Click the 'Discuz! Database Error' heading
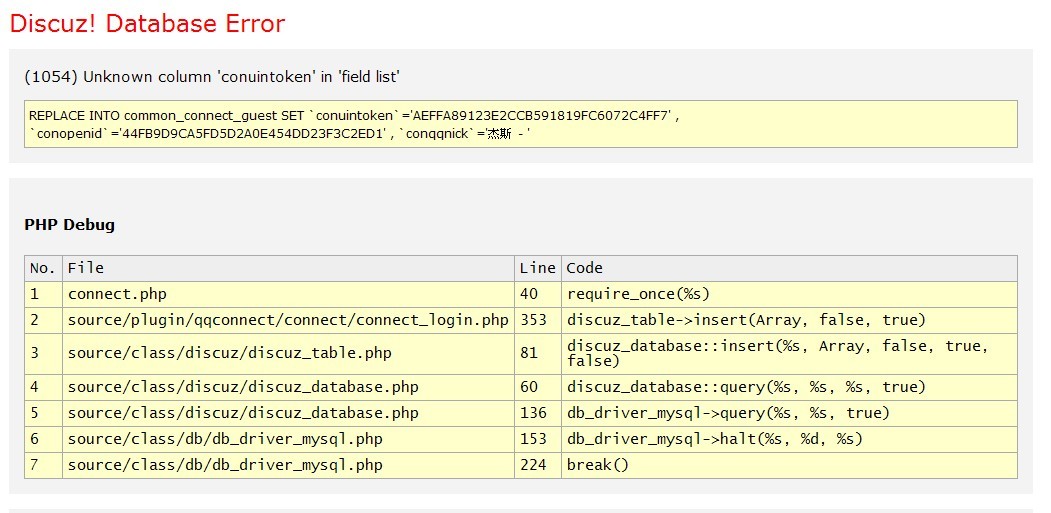This screenshot has width=1051, height=513. point(147,24)
